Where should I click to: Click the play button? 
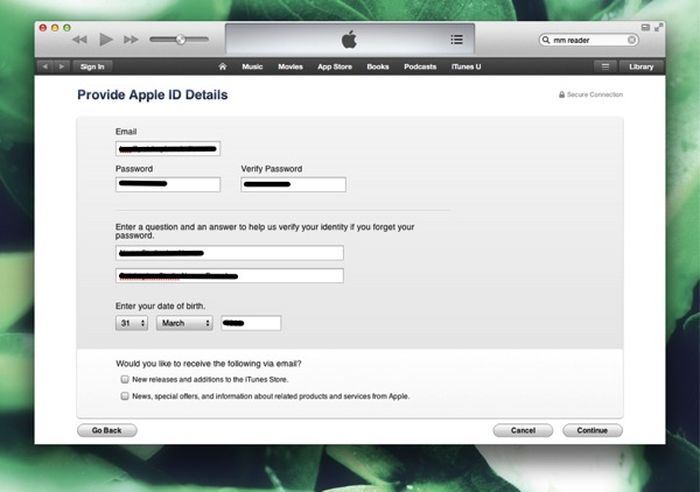coord(106,40)
